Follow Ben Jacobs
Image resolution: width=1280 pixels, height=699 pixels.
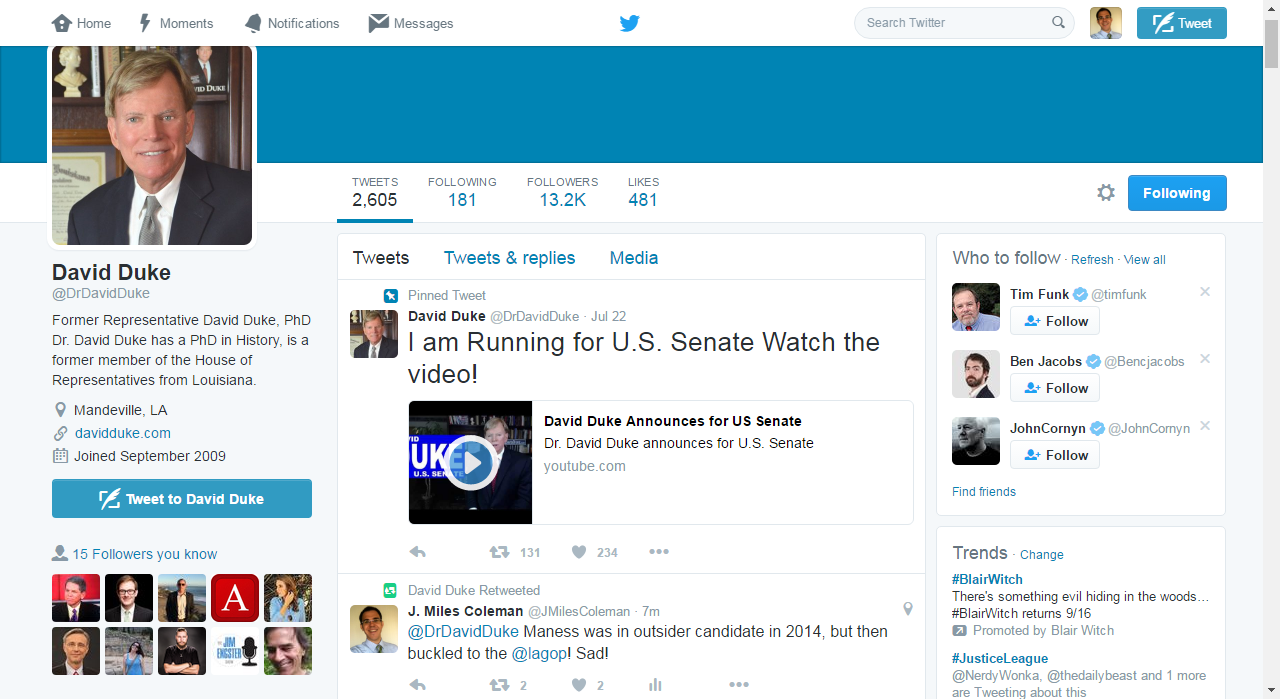pyautogui.click(x=1055, y=388)
